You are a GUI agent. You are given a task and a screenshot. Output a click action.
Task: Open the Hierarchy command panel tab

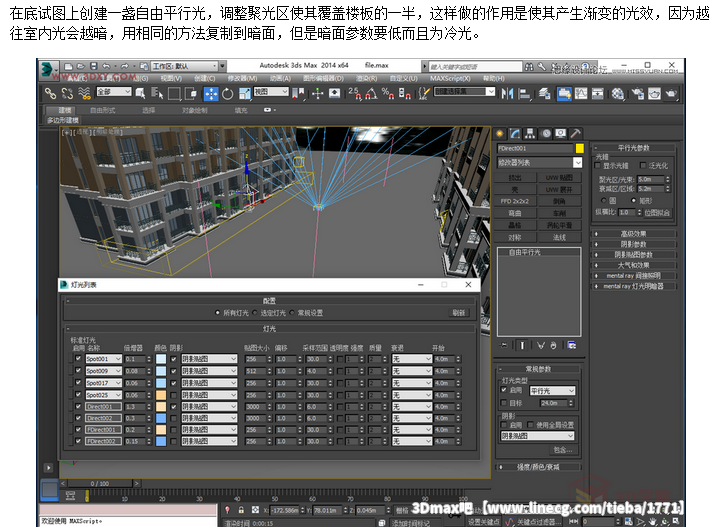(530, 134)
